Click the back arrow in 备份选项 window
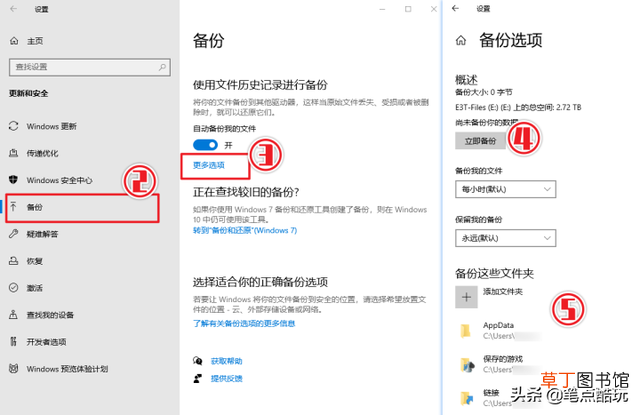 point(456,8)
